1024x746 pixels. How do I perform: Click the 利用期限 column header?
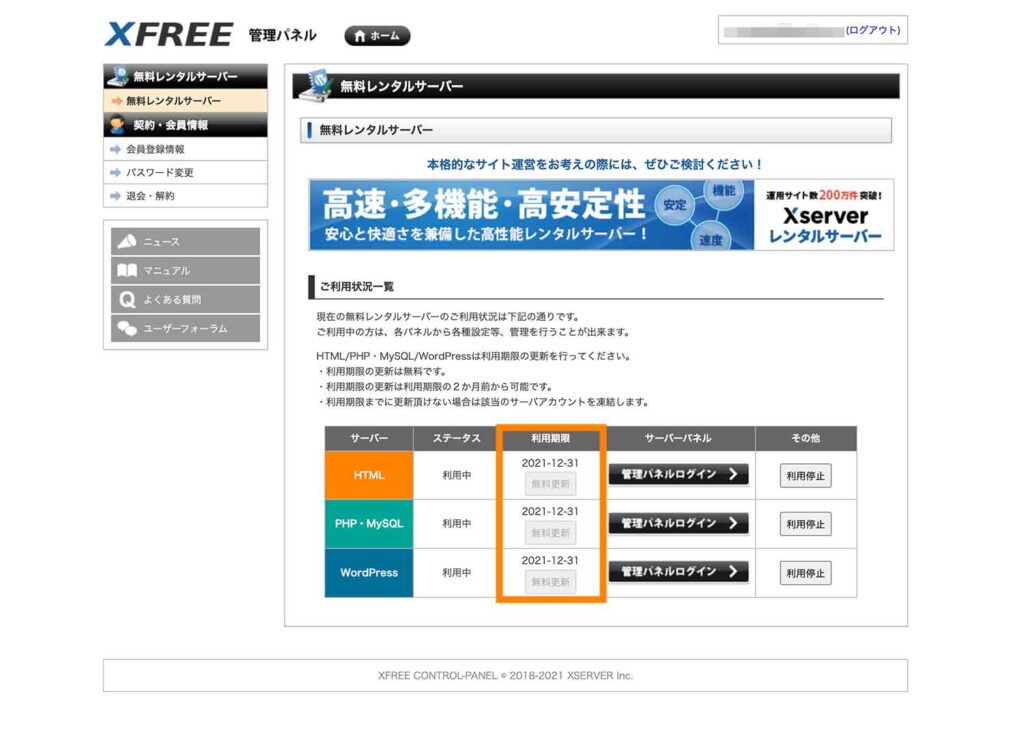551,438
